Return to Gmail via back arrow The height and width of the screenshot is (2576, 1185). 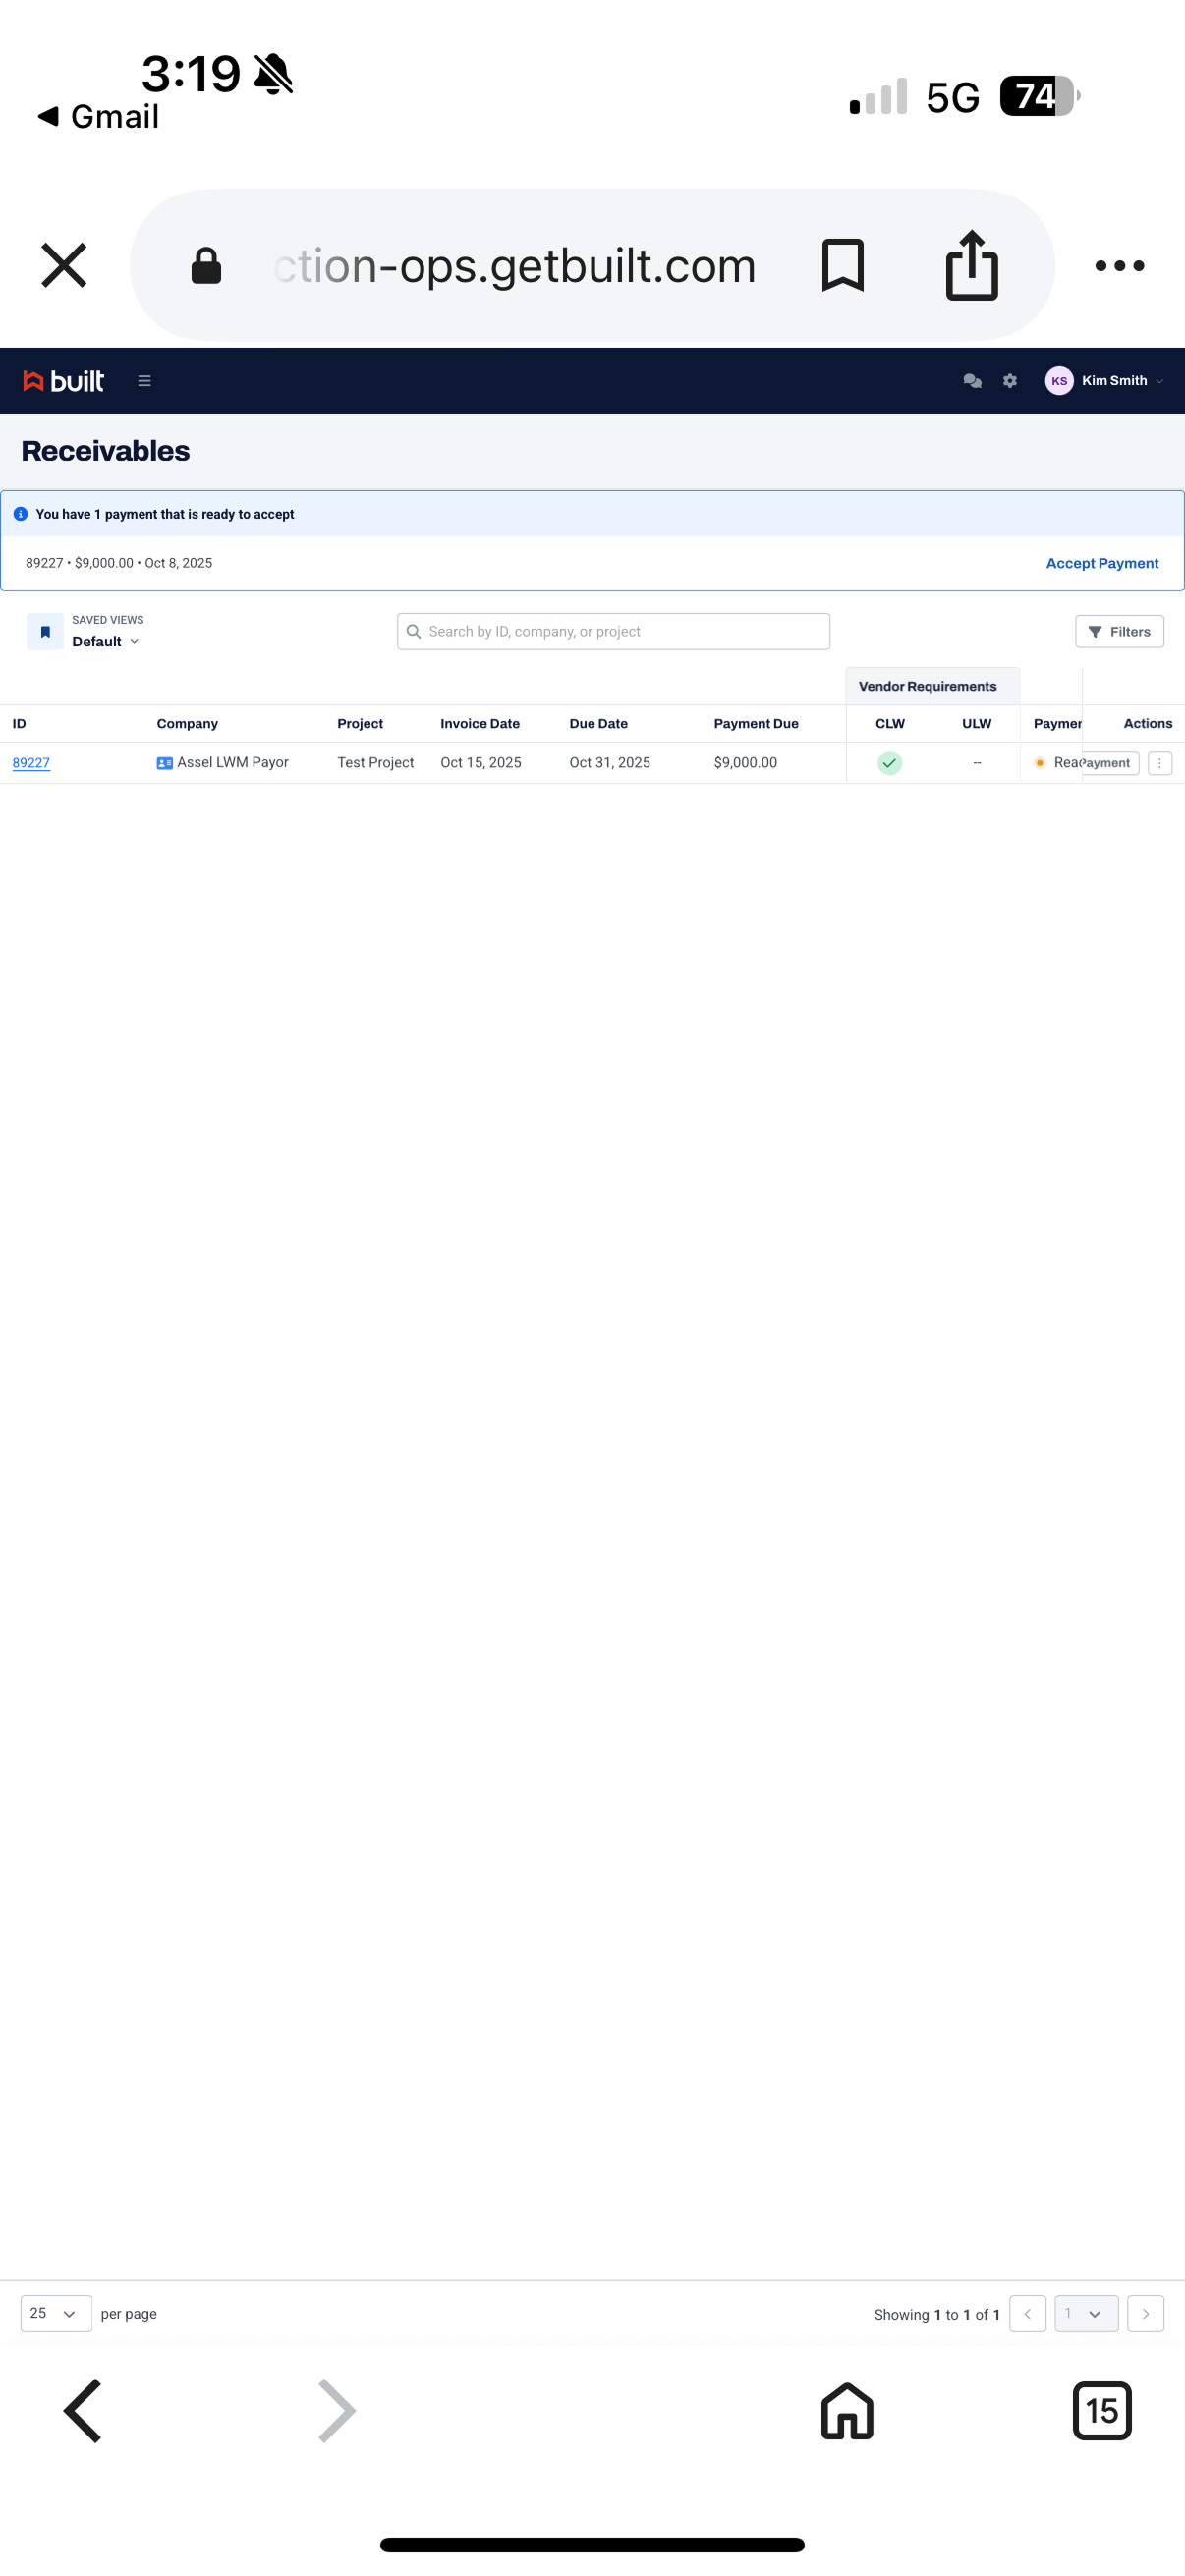tap(98, 116)
